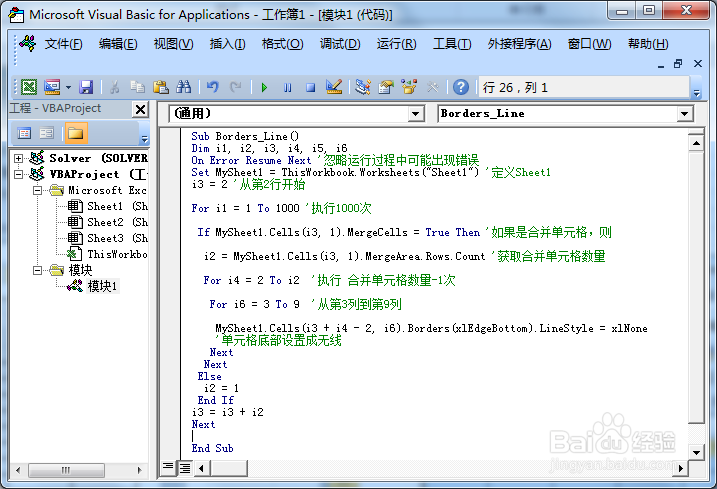
Task: Click the 'Sub Borders_Line()' code line
Action: (x=245, y=136)
